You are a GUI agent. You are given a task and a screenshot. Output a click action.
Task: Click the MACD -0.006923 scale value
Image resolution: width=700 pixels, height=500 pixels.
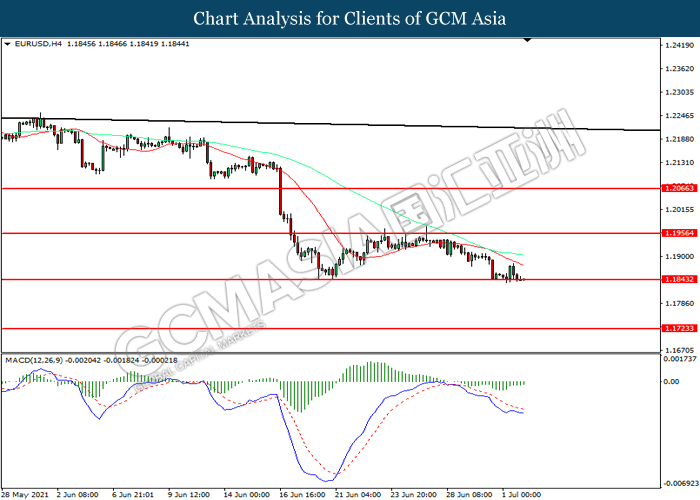pyautogui.click(x=680, y=483)
